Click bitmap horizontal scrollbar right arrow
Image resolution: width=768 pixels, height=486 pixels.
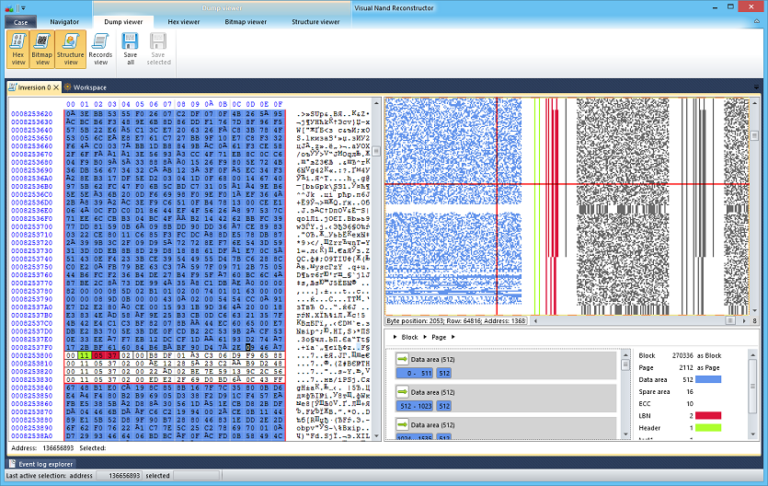tap(744, 320)
